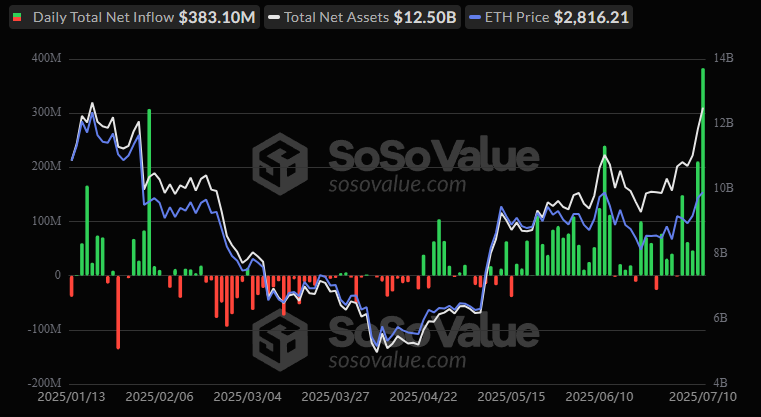Screen dimensions: 761x417
Task: Toggle the Total Net Assets legend
Action: (x=362, y=17)
